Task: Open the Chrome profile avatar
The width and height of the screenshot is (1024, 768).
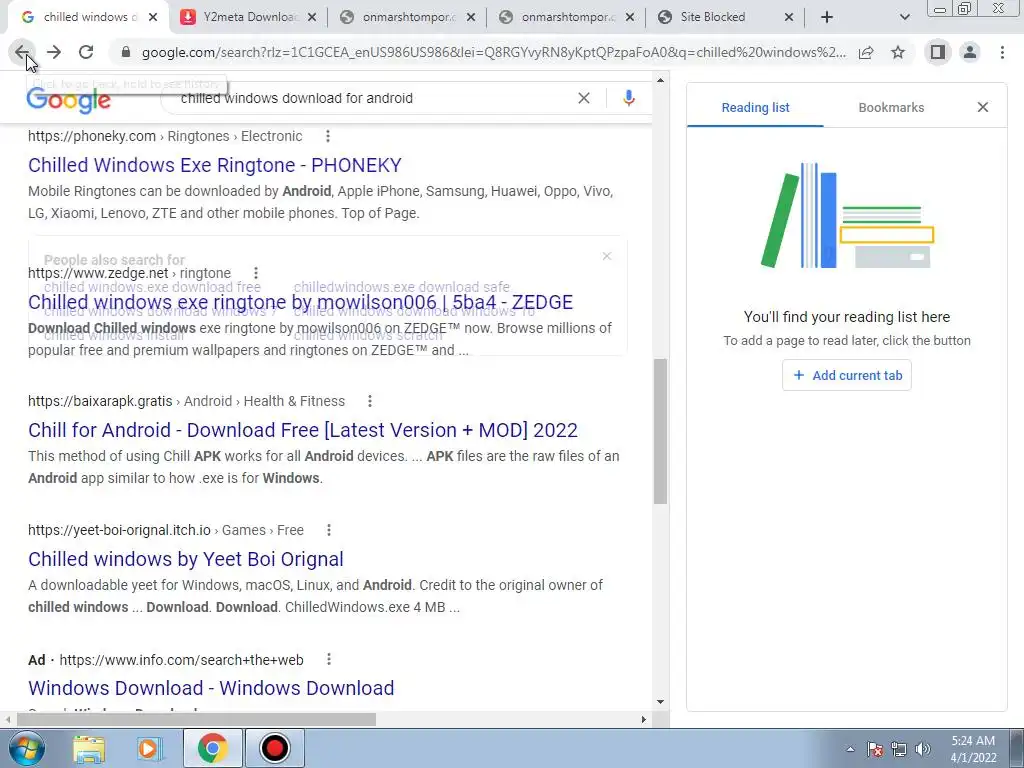Action: point(970,52)
